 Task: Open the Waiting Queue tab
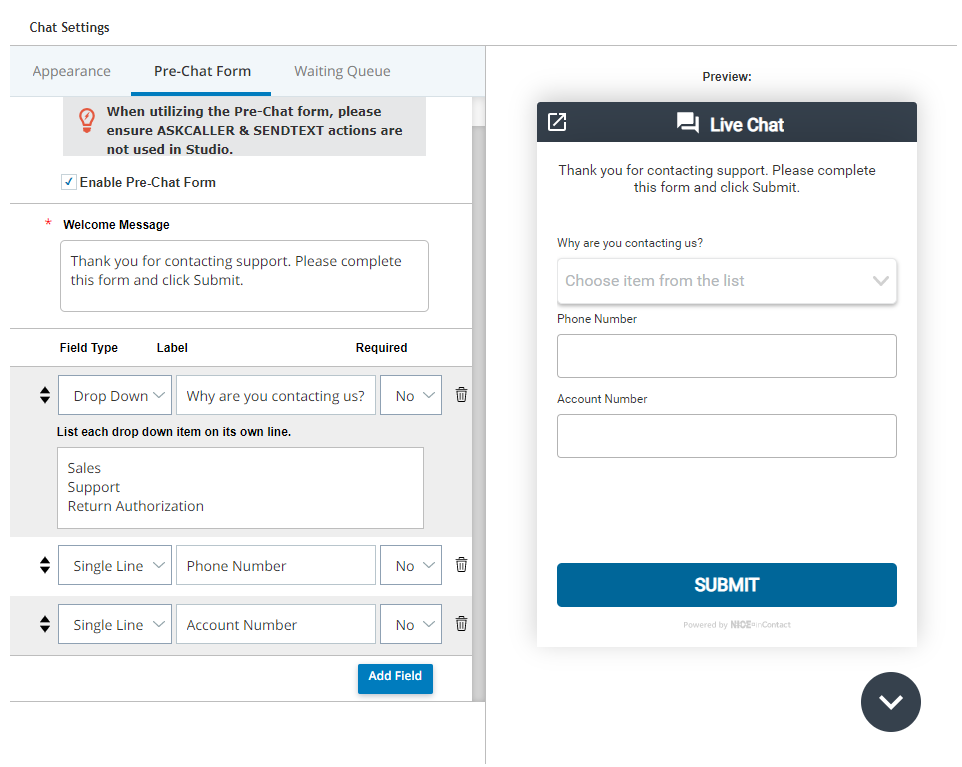[x=342, y=71]
